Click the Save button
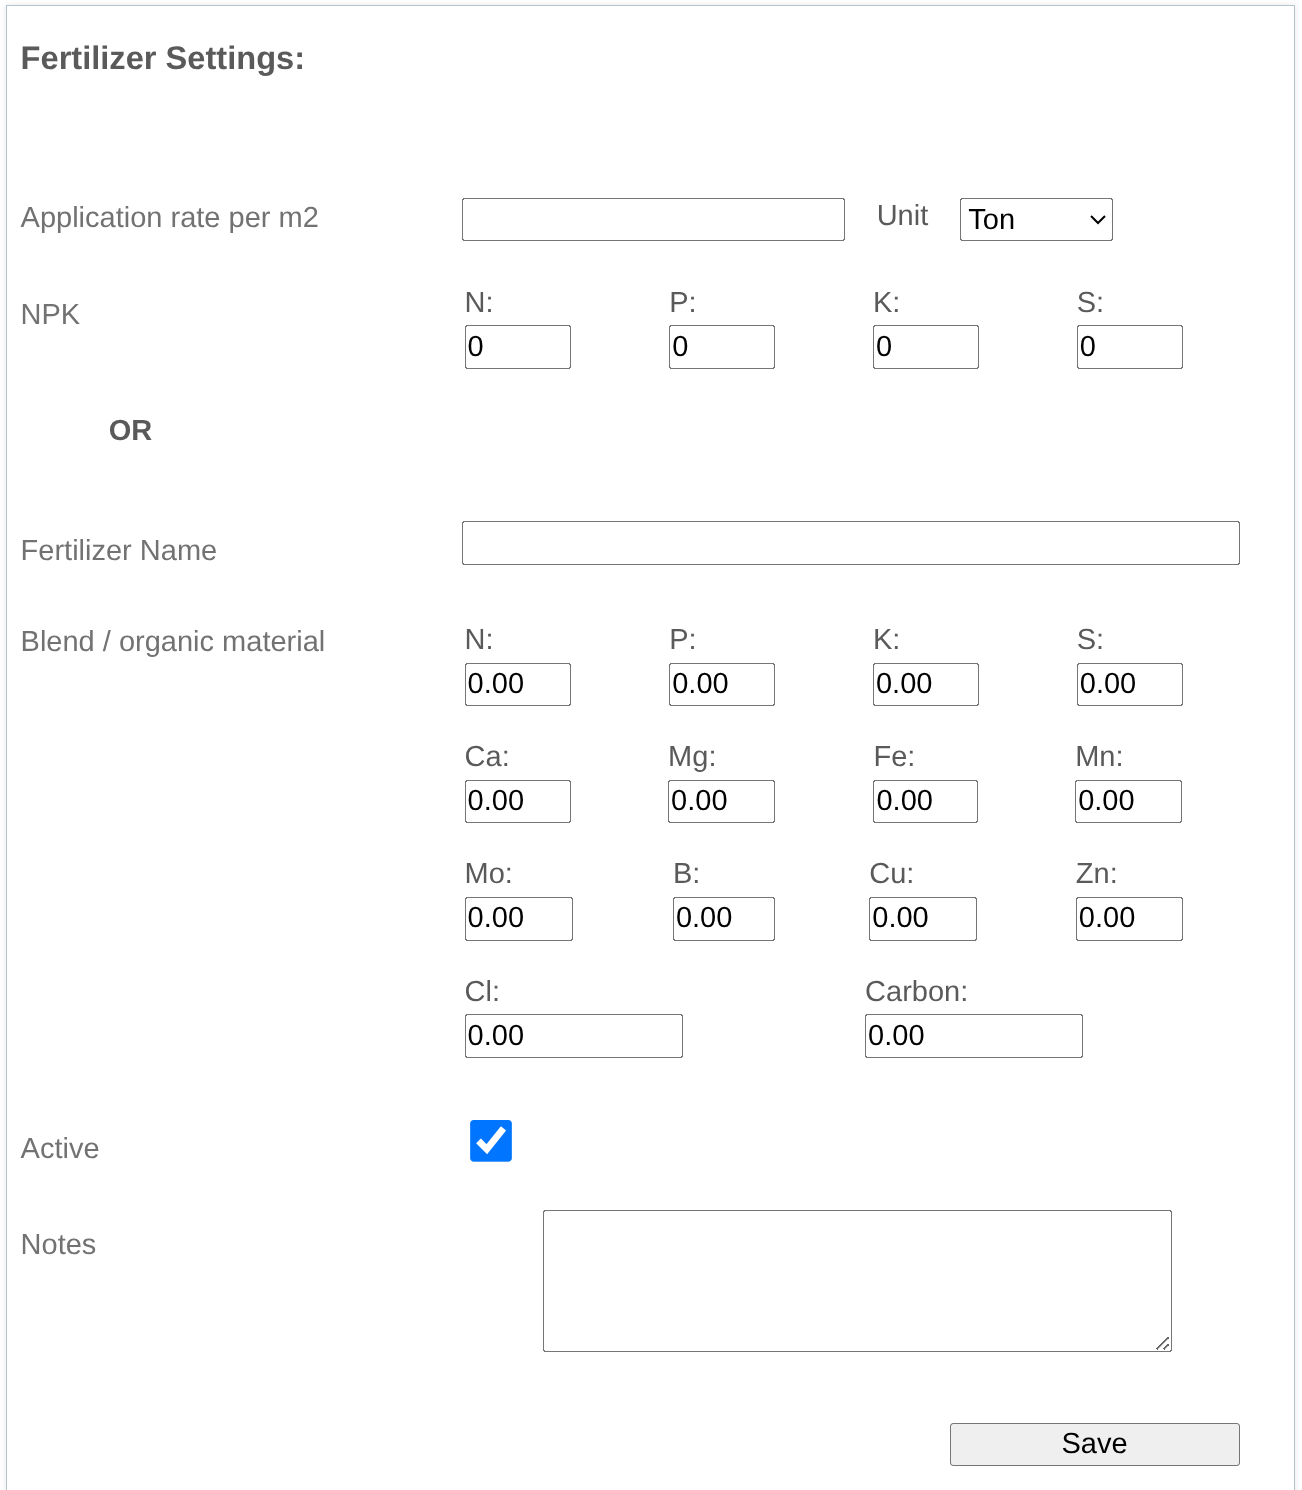The width and height of the screenshot is (1302, 1490). pos(1094,1444)
